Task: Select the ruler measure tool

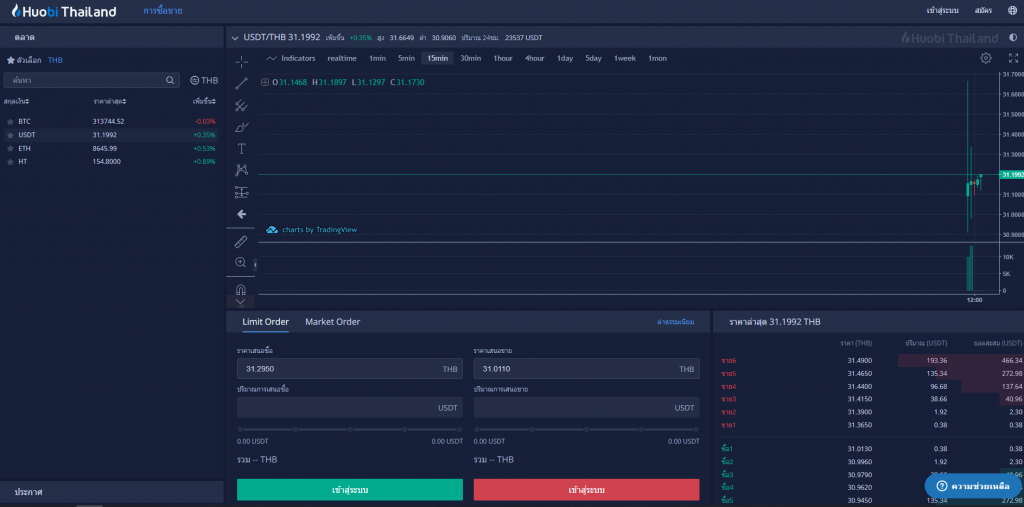Action: 241,241
